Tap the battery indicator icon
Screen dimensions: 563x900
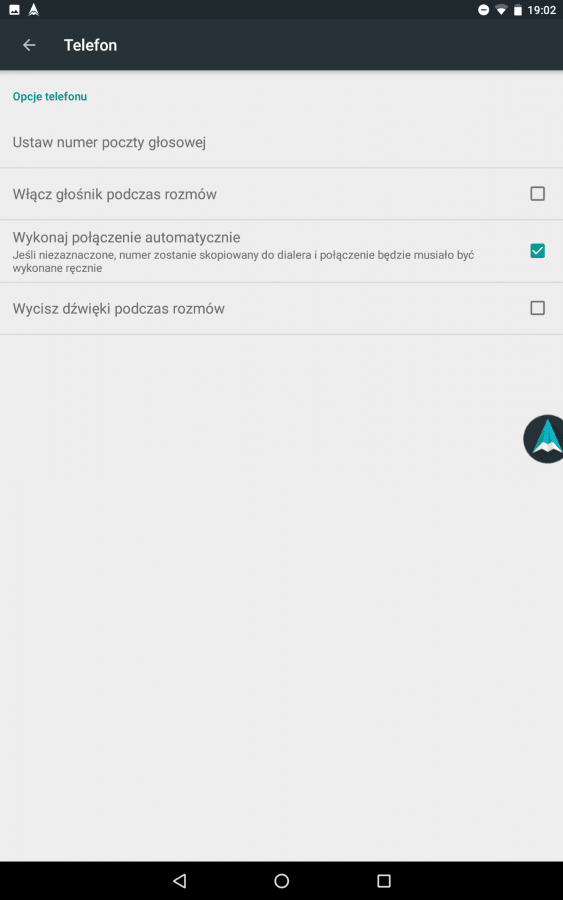[518, 10]
